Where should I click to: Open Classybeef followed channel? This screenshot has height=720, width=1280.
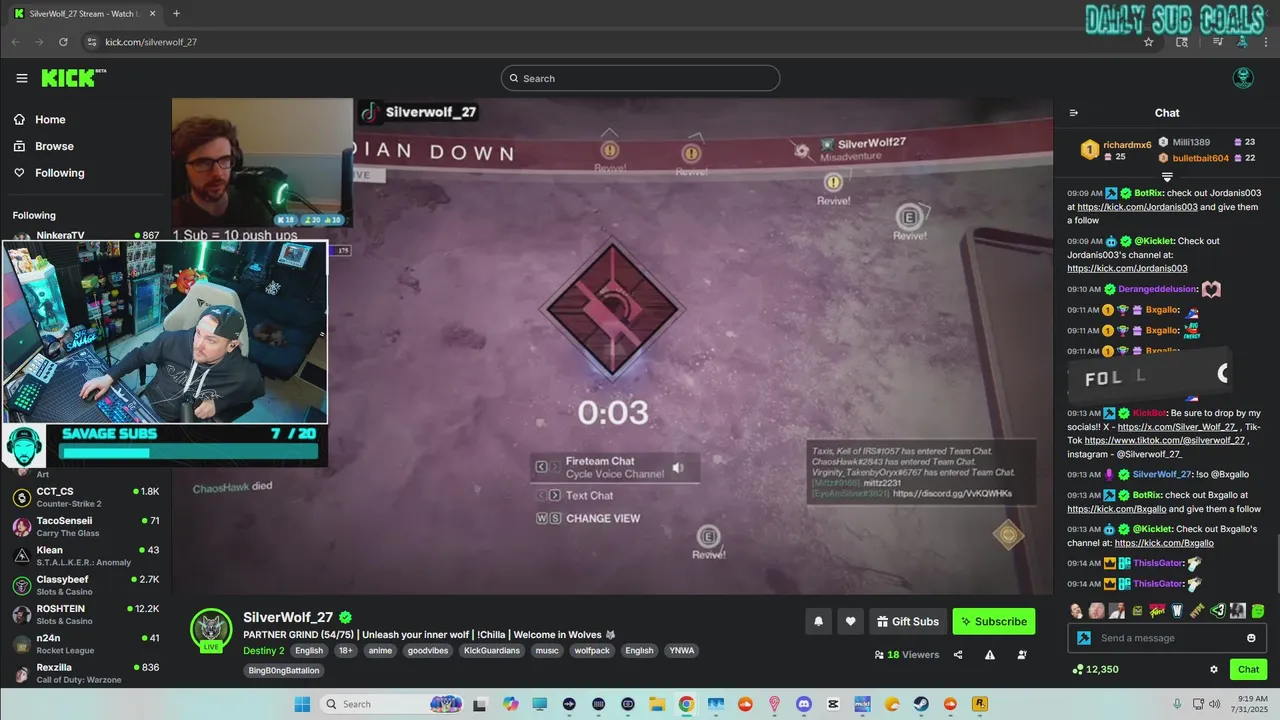click(86, 585)
